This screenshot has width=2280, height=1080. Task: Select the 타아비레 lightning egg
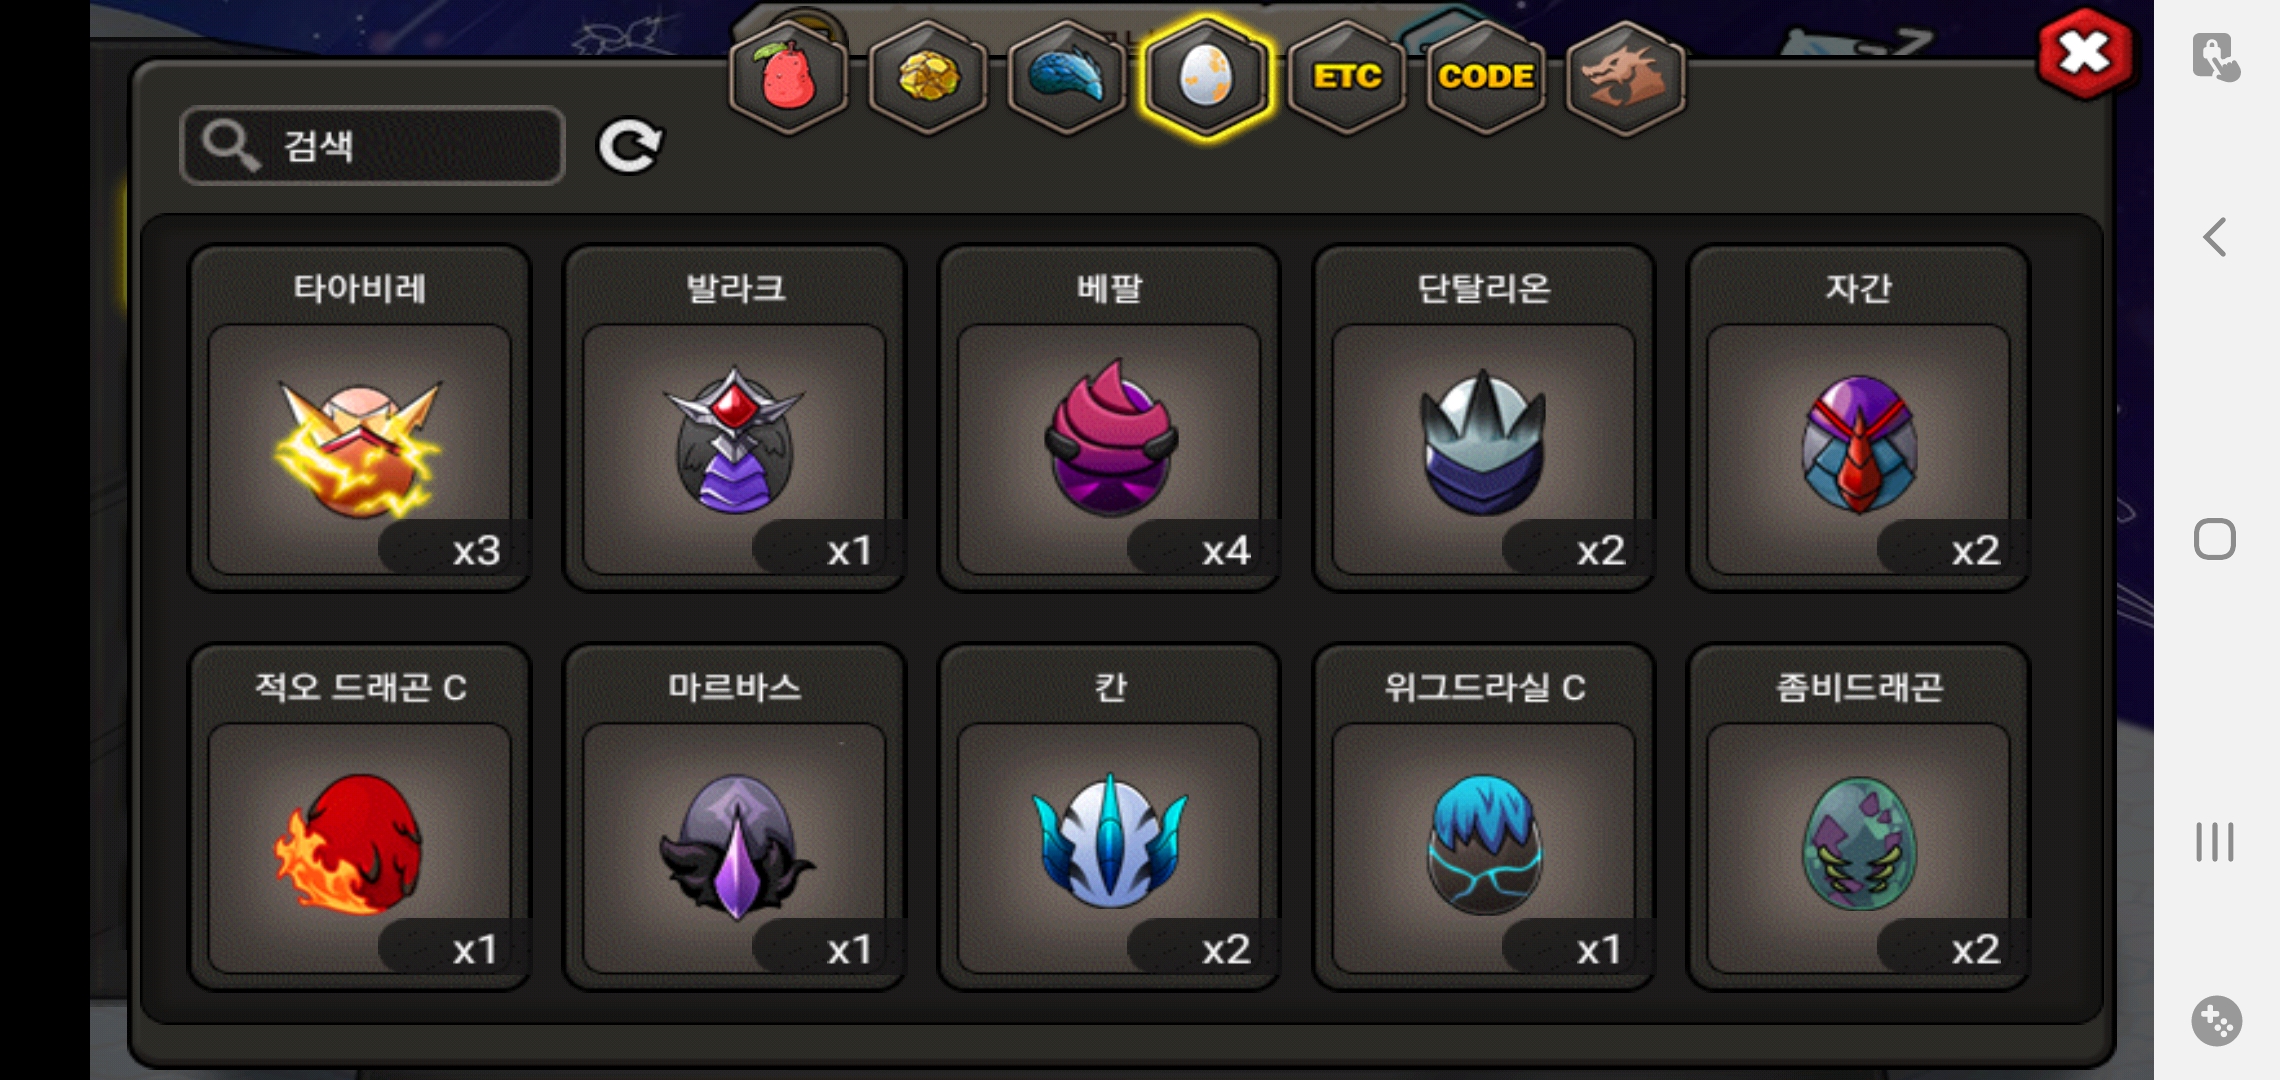click(x=360, y=418)
